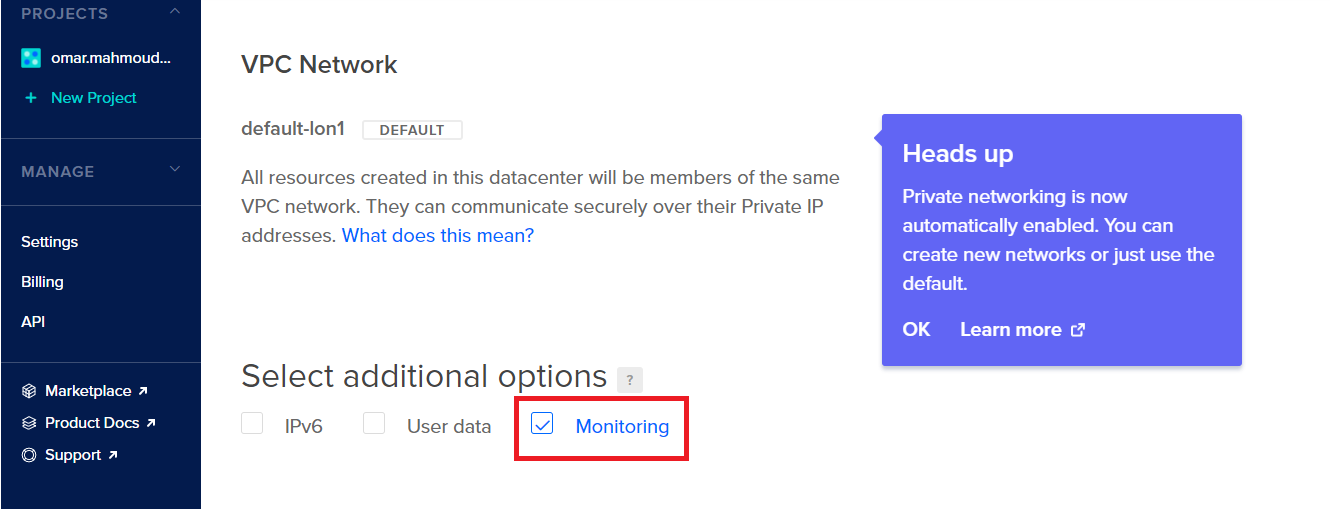Click the Marketplace cube icon

[29, 391]
